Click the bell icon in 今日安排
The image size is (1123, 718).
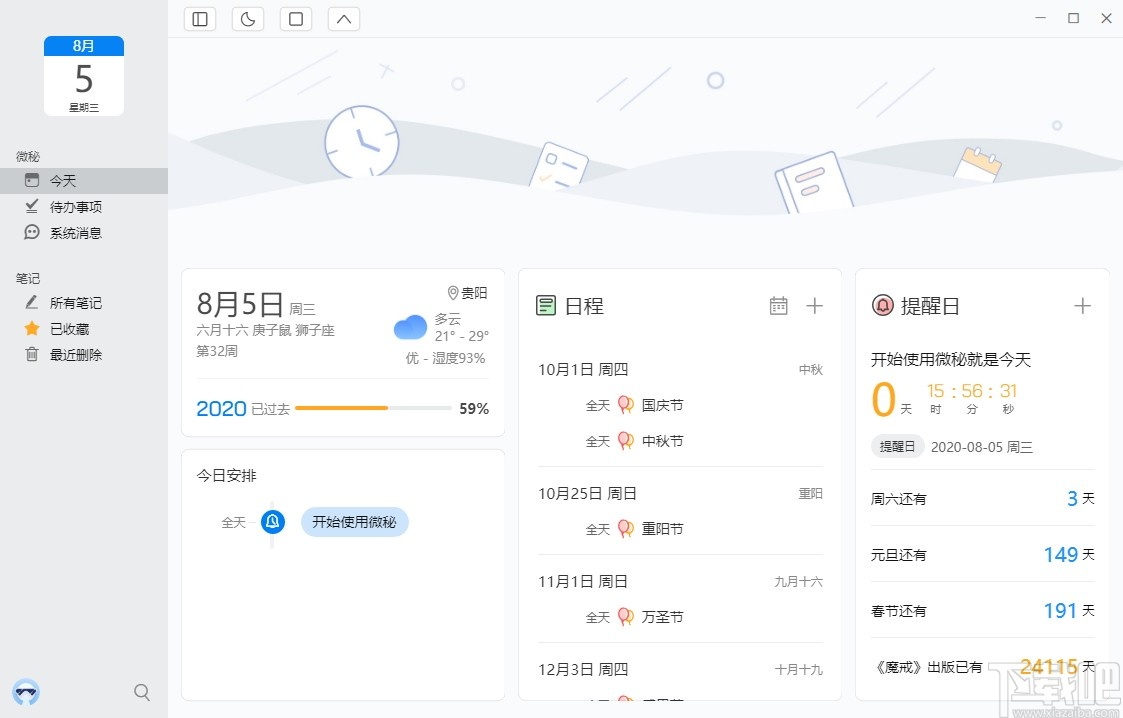272,522
